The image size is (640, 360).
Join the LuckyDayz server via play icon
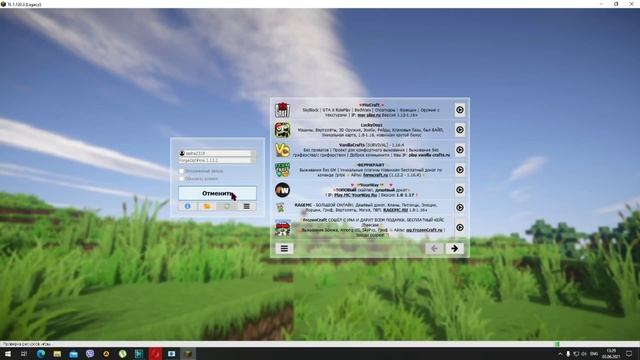pyautogui.click(x=460, y=130)
